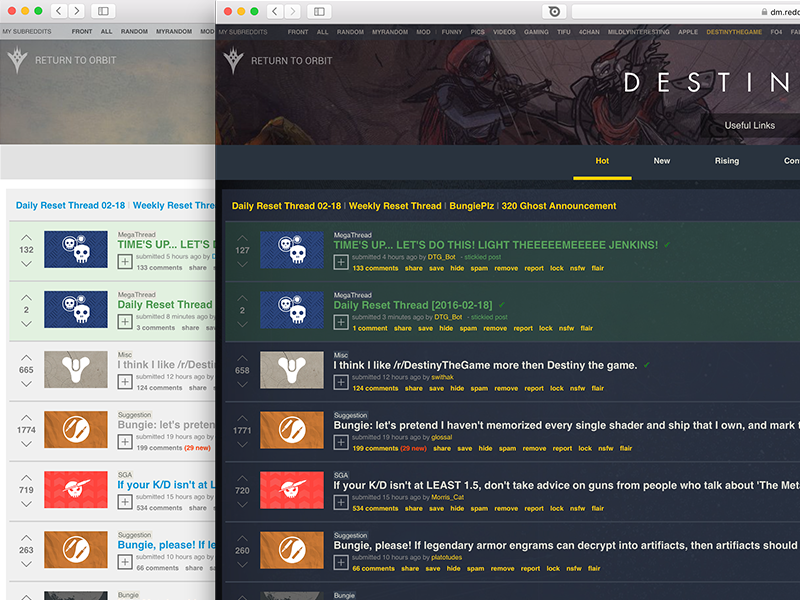Open skull thumbnail of TIME'S UP post, dark window
The width and height of the screenshot is (800, 600).
[x=292, y=250]
